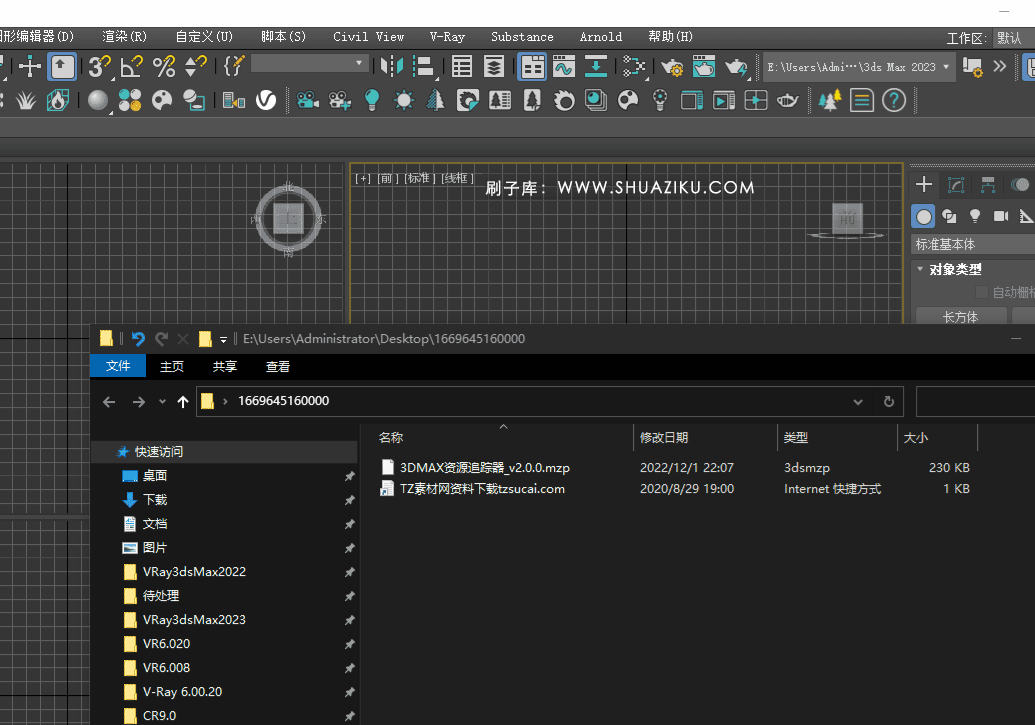Open the 渲染(R) menu
The width and height of the screenshot is (1035, 725).
pos(124,37)
